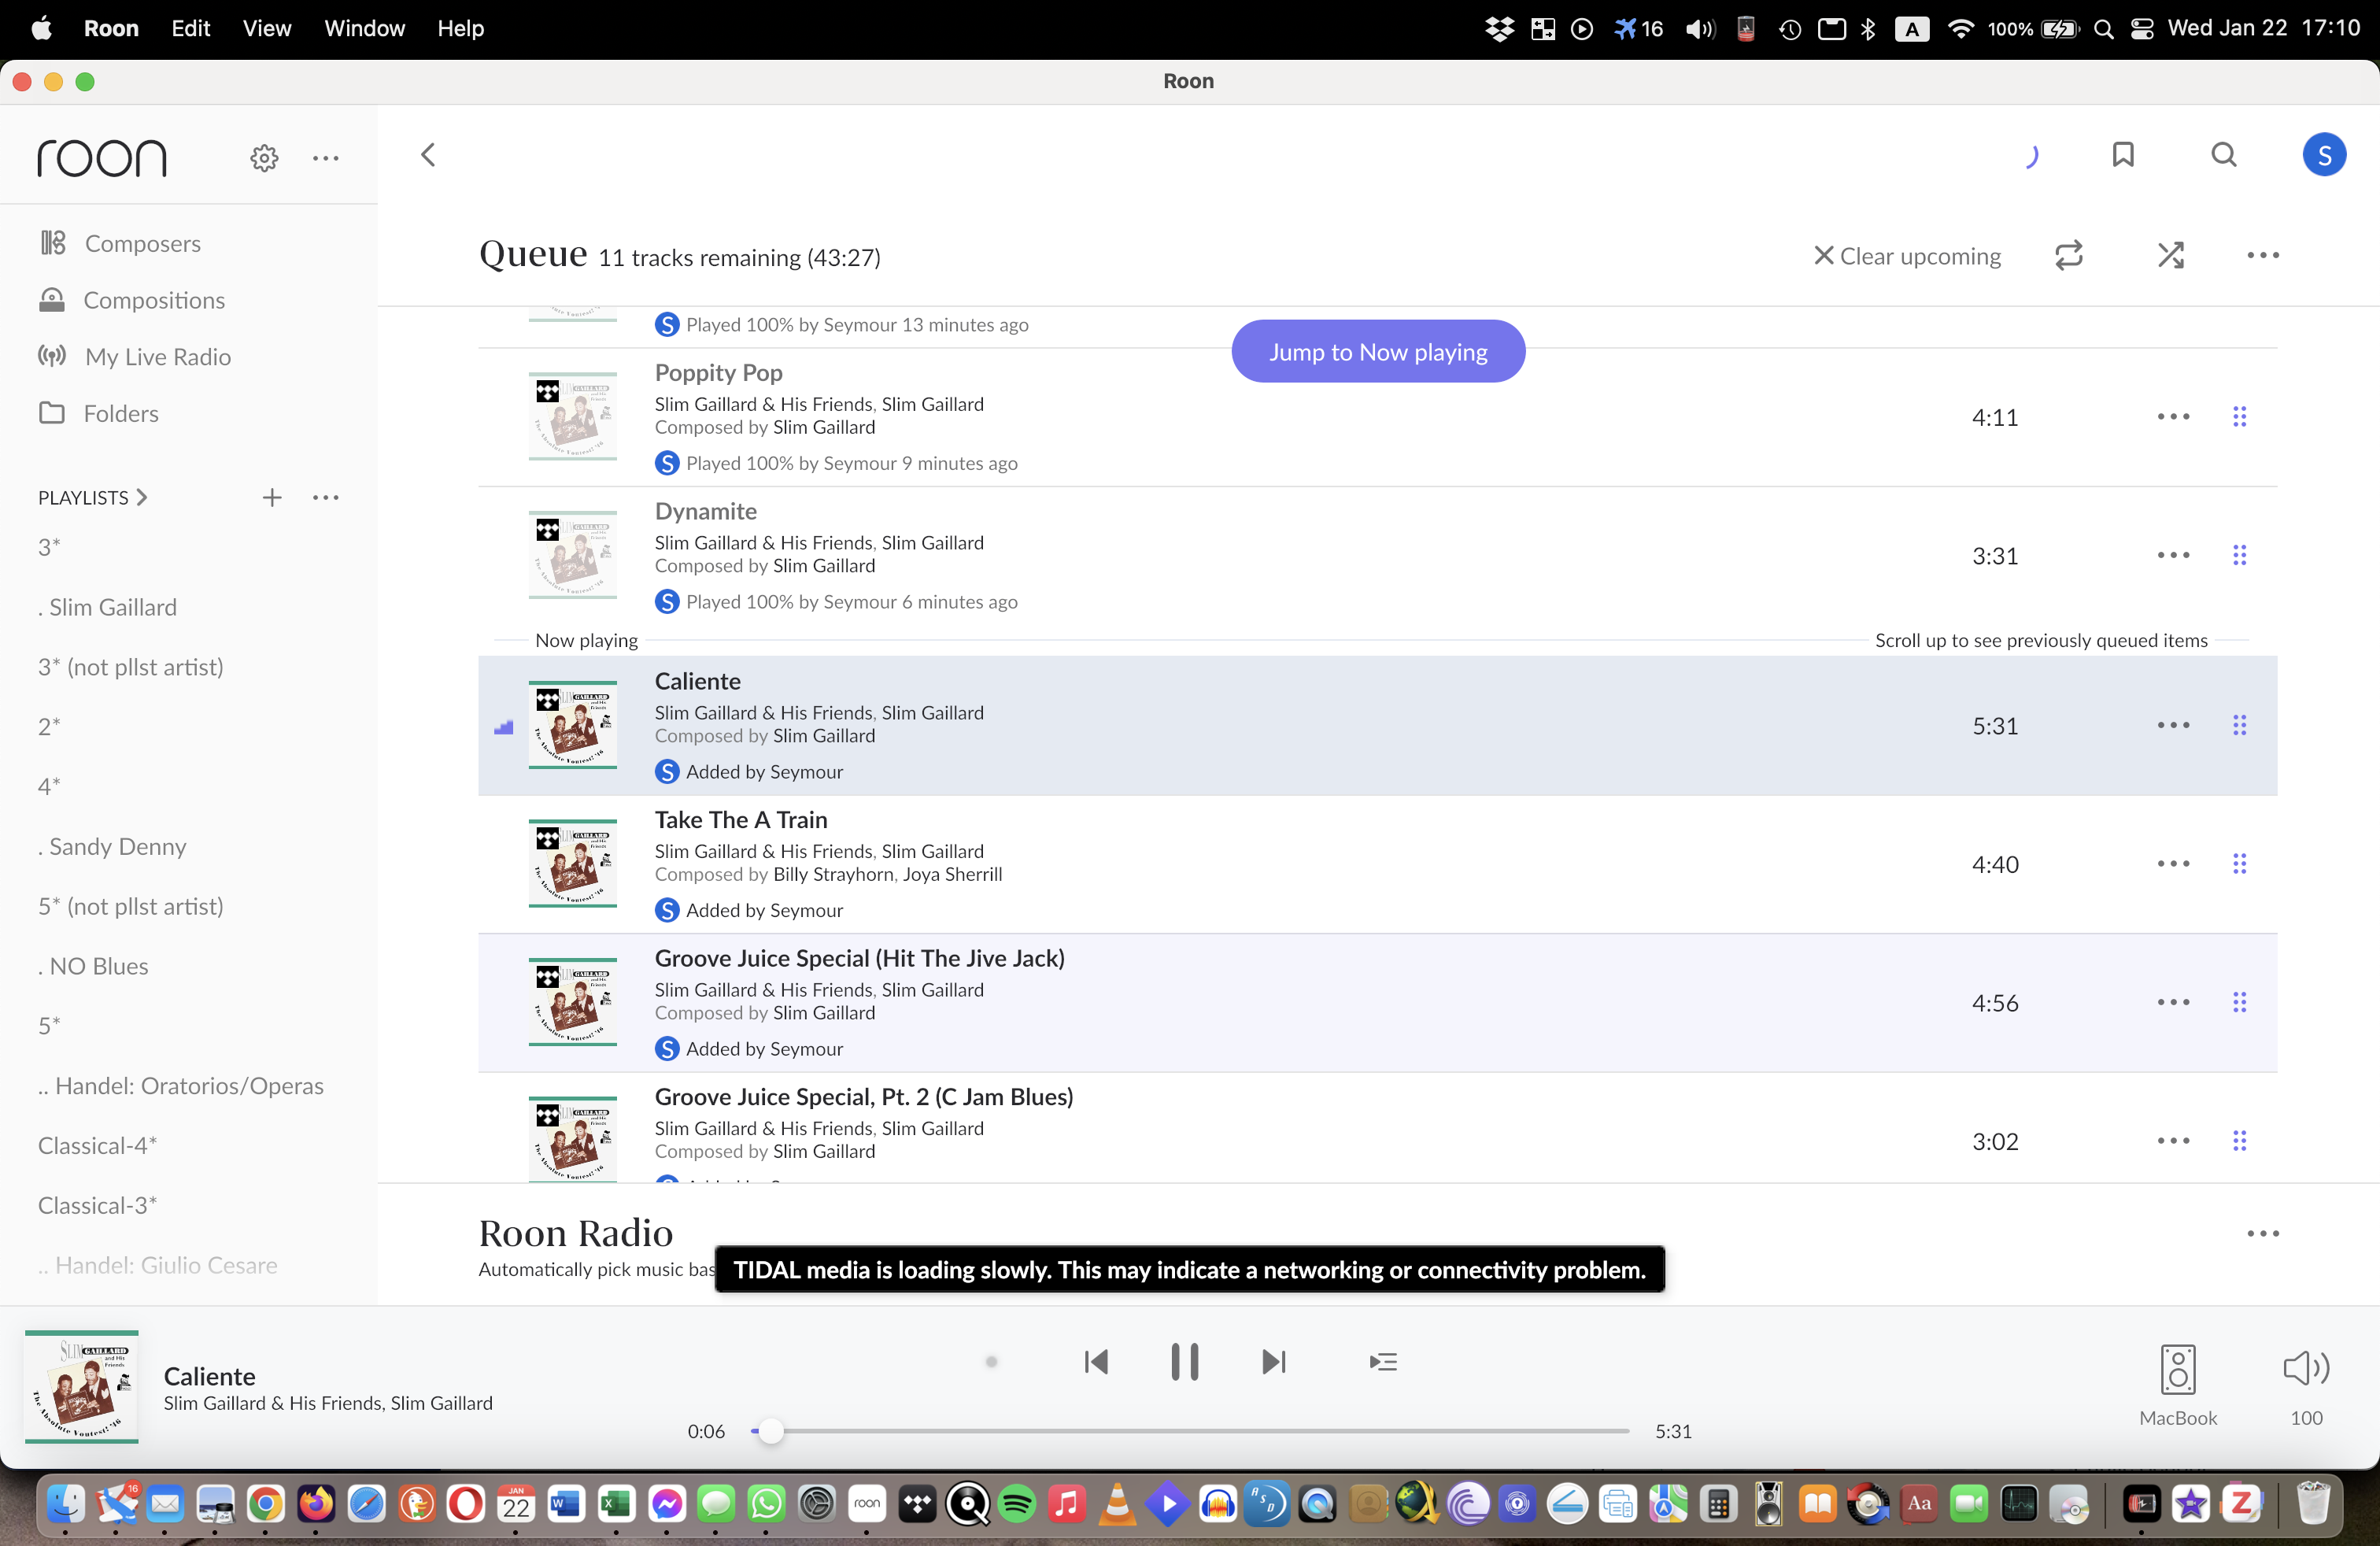The height and width of the screenshot is (1546, 2380).
Task: Grab drag handle for Groove Juice Special (Hit The Jive Jack)
Action: coord(2240,1002)
